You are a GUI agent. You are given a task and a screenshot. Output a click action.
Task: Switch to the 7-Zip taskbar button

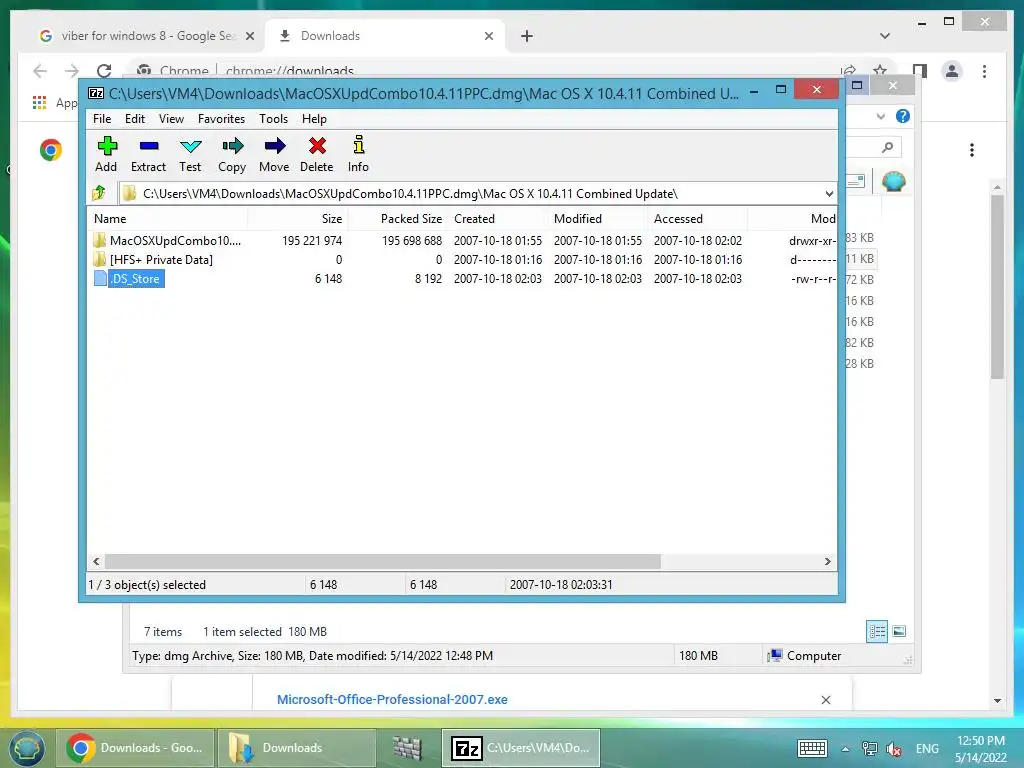click(x=521, y=748)
